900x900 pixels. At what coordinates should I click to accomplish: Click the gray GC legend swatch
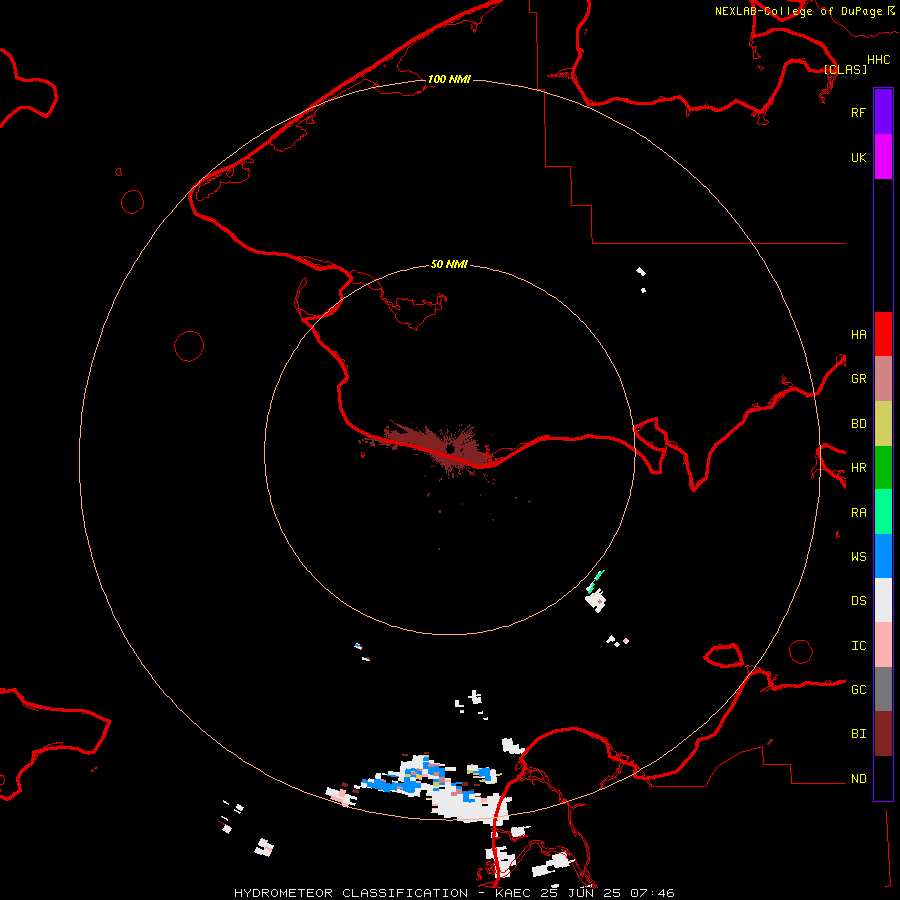pos(883,689)
